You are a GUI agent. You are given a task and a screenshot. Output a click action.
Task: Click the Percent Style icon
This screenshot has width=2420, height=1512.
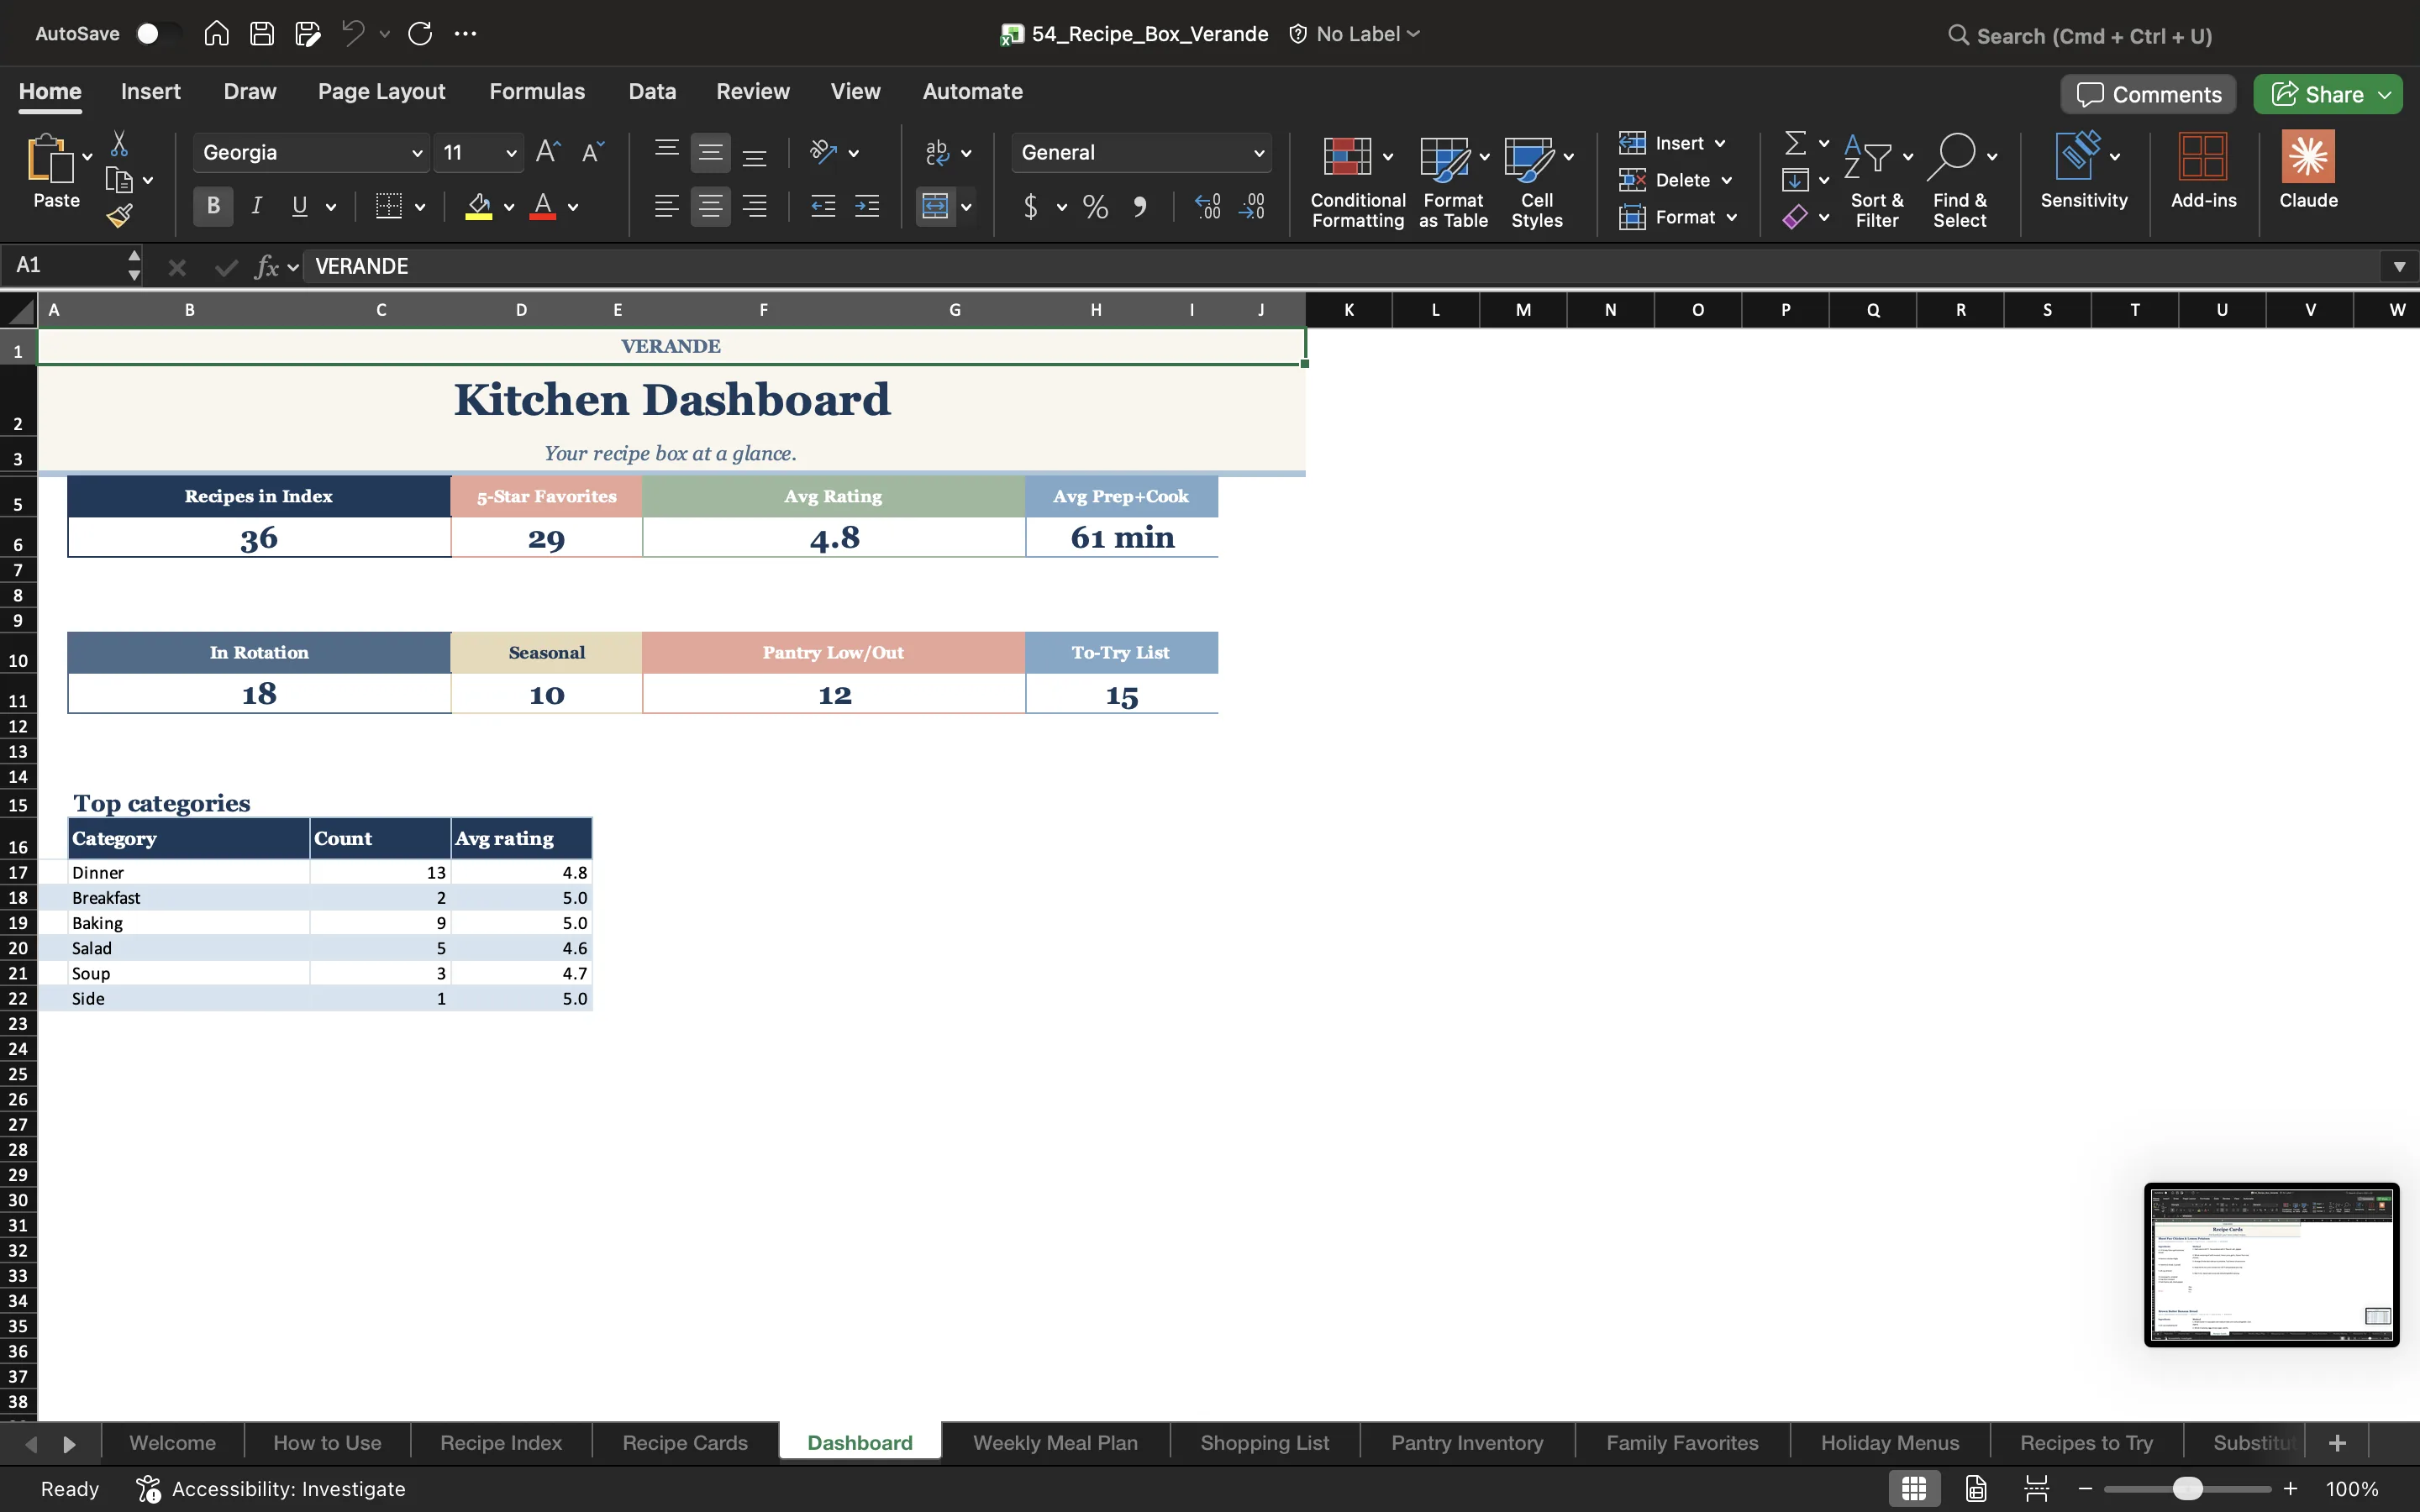(x=1095, y=207)
